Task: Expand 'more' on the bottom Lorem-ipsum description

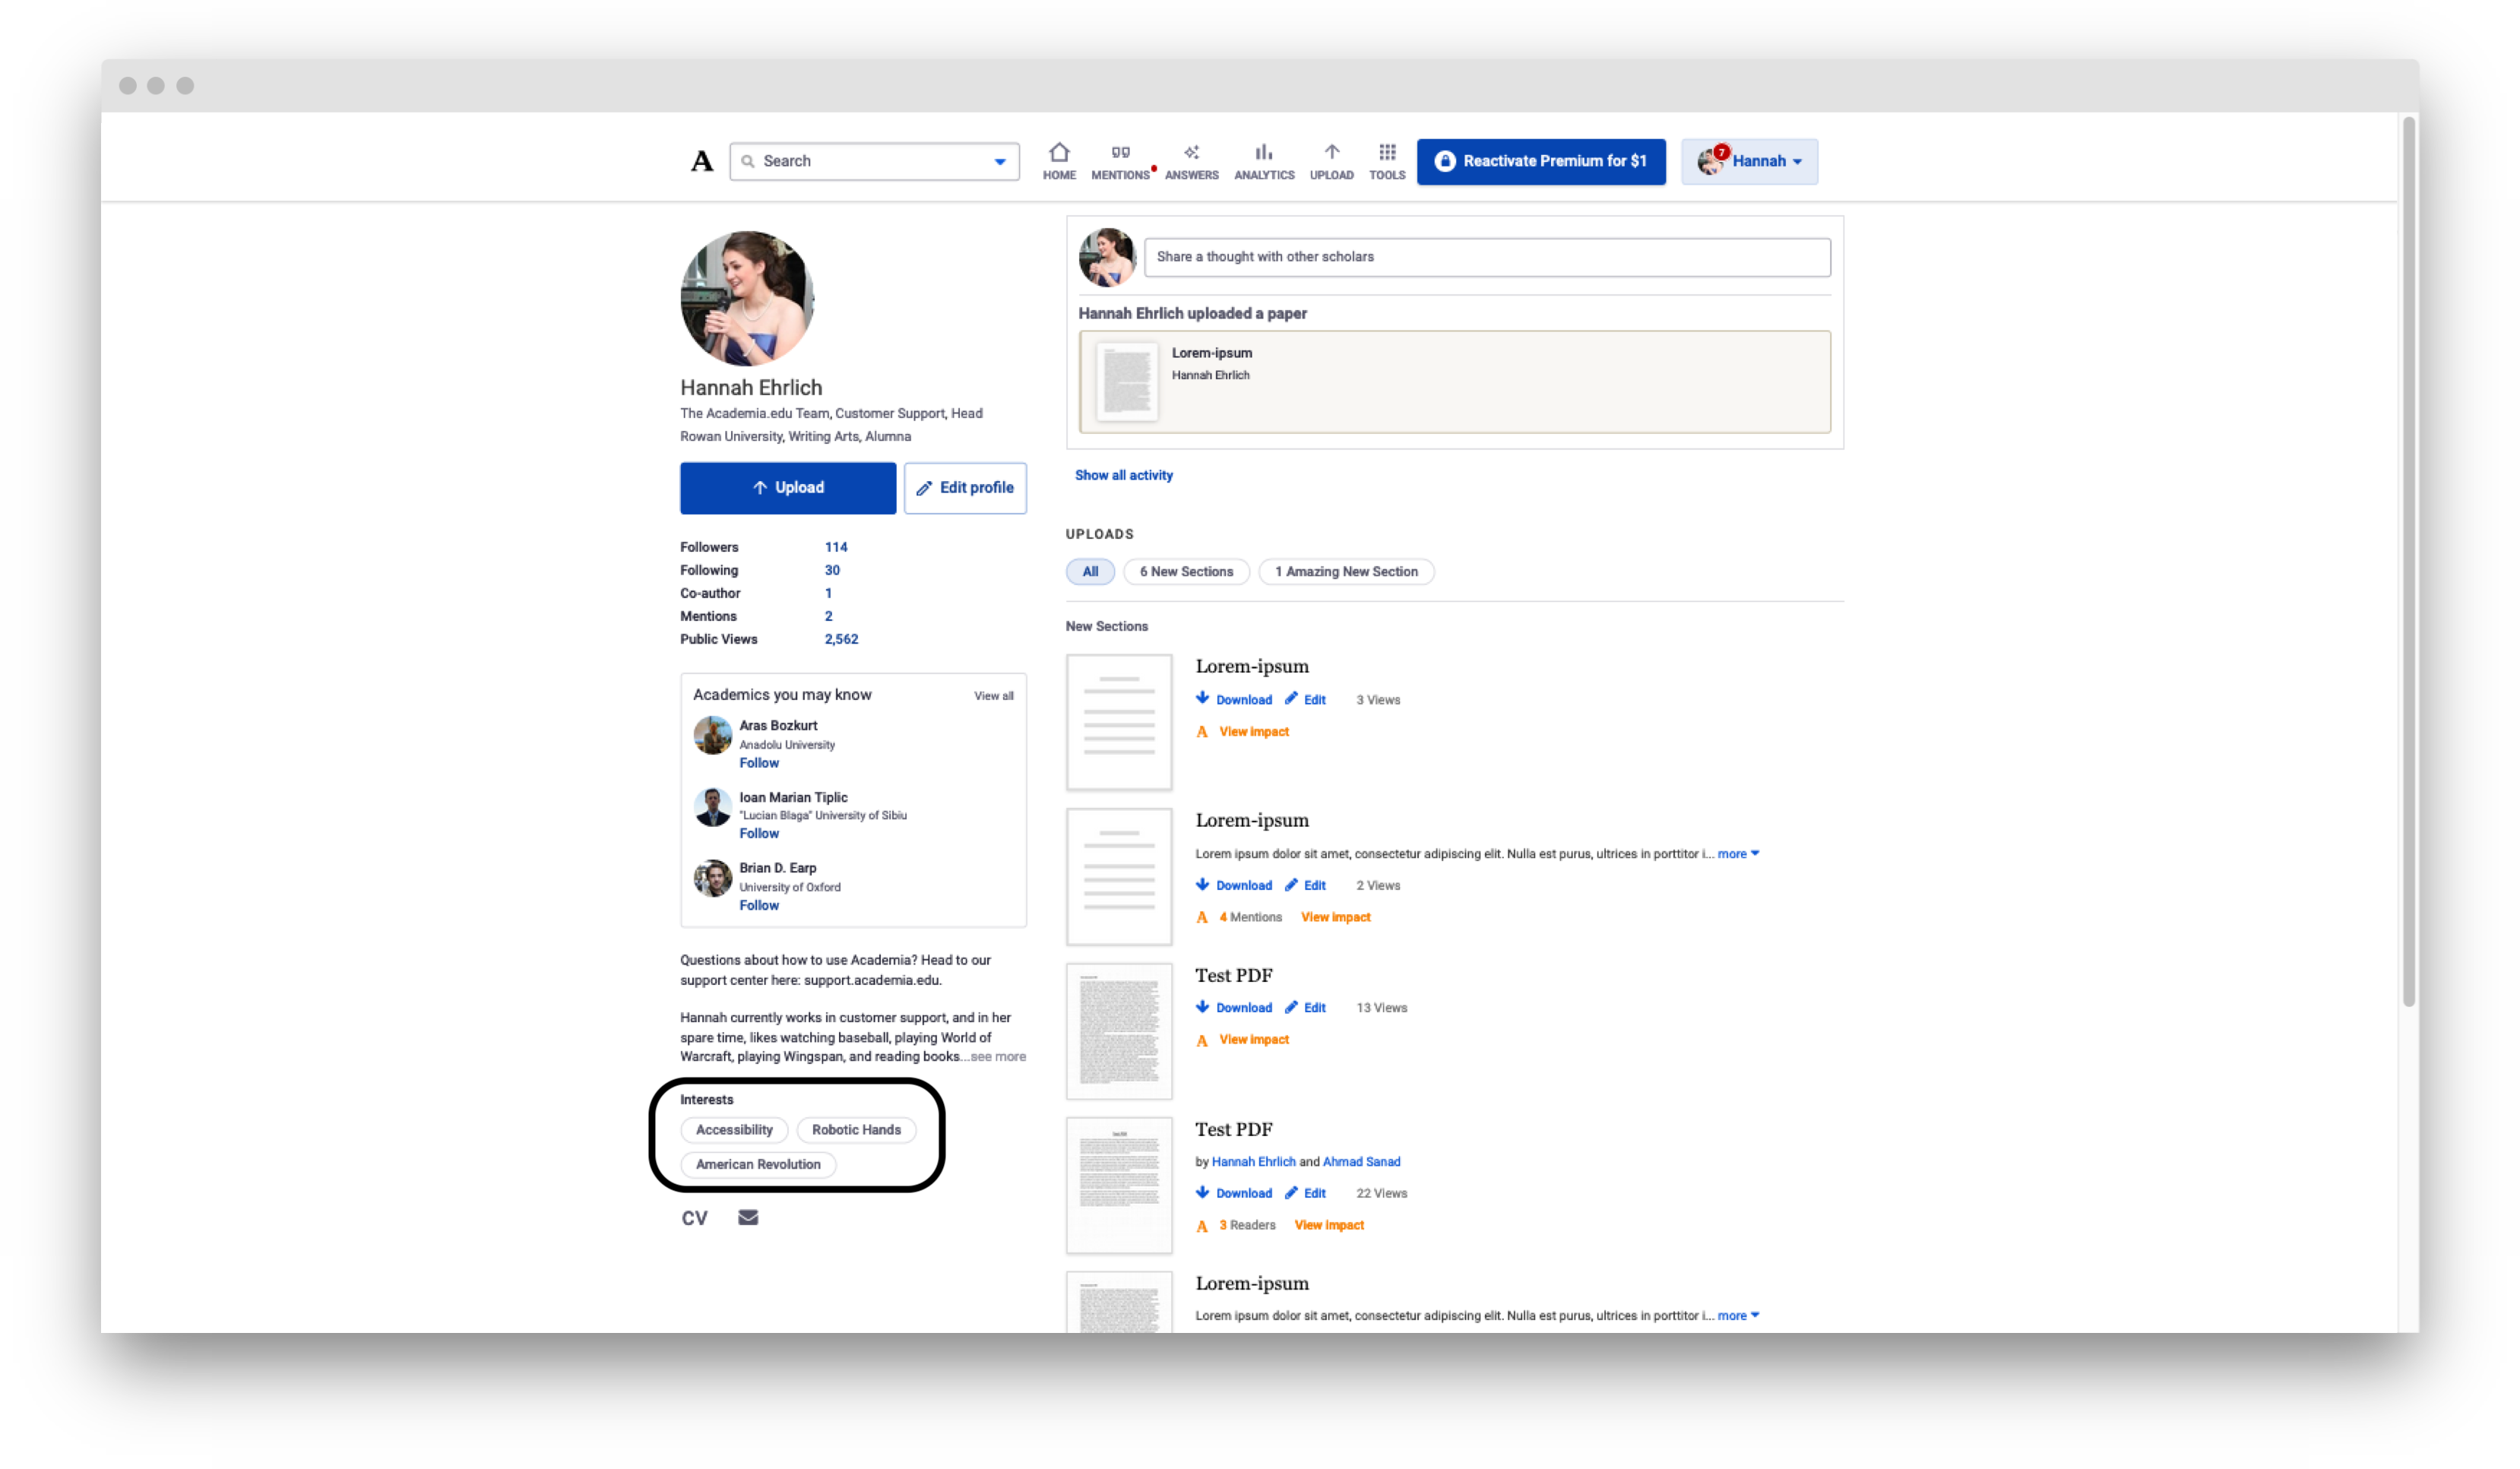Action: point(1738,1316)
